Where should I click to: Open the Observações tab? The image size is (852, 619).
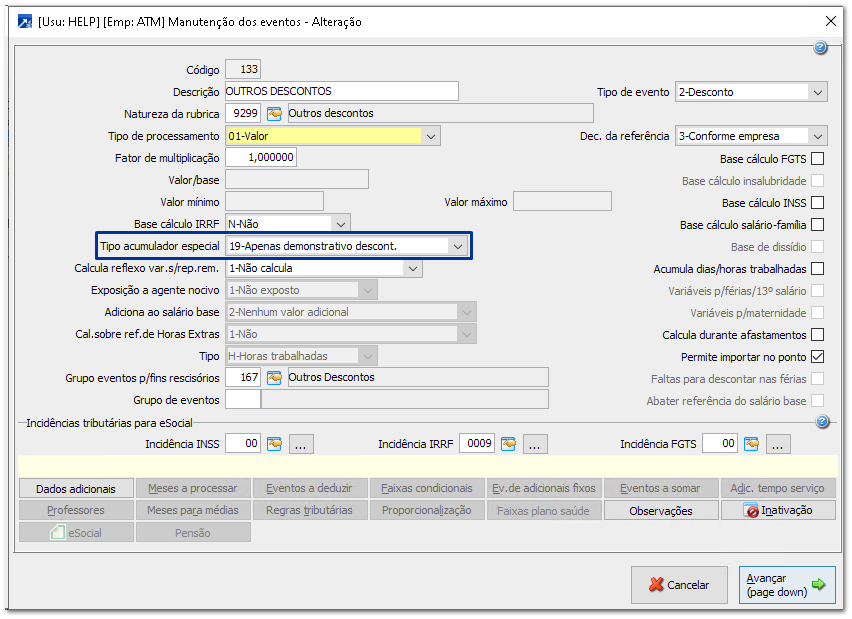point(660,511)
